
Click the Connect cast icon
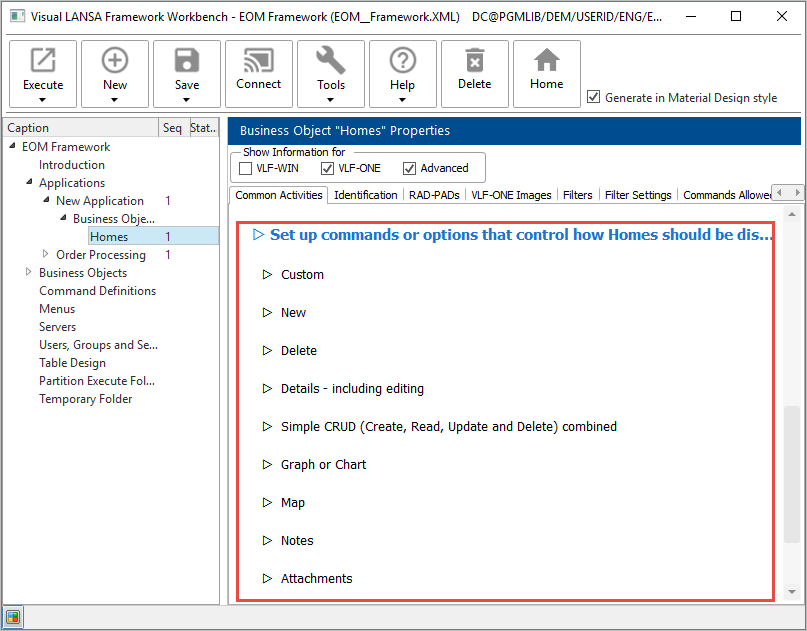(x=259, y=62)
